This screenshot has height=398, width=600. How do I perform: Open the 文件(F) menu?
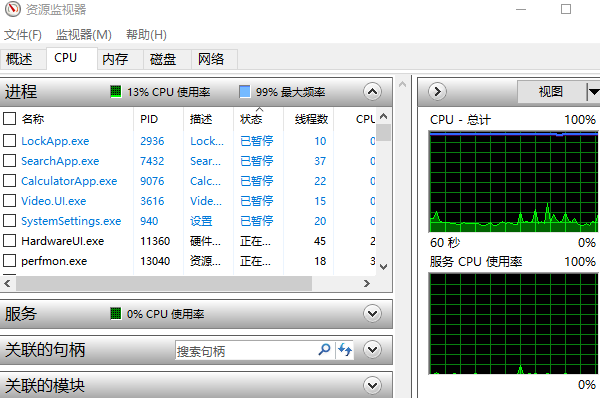(23, 35)
